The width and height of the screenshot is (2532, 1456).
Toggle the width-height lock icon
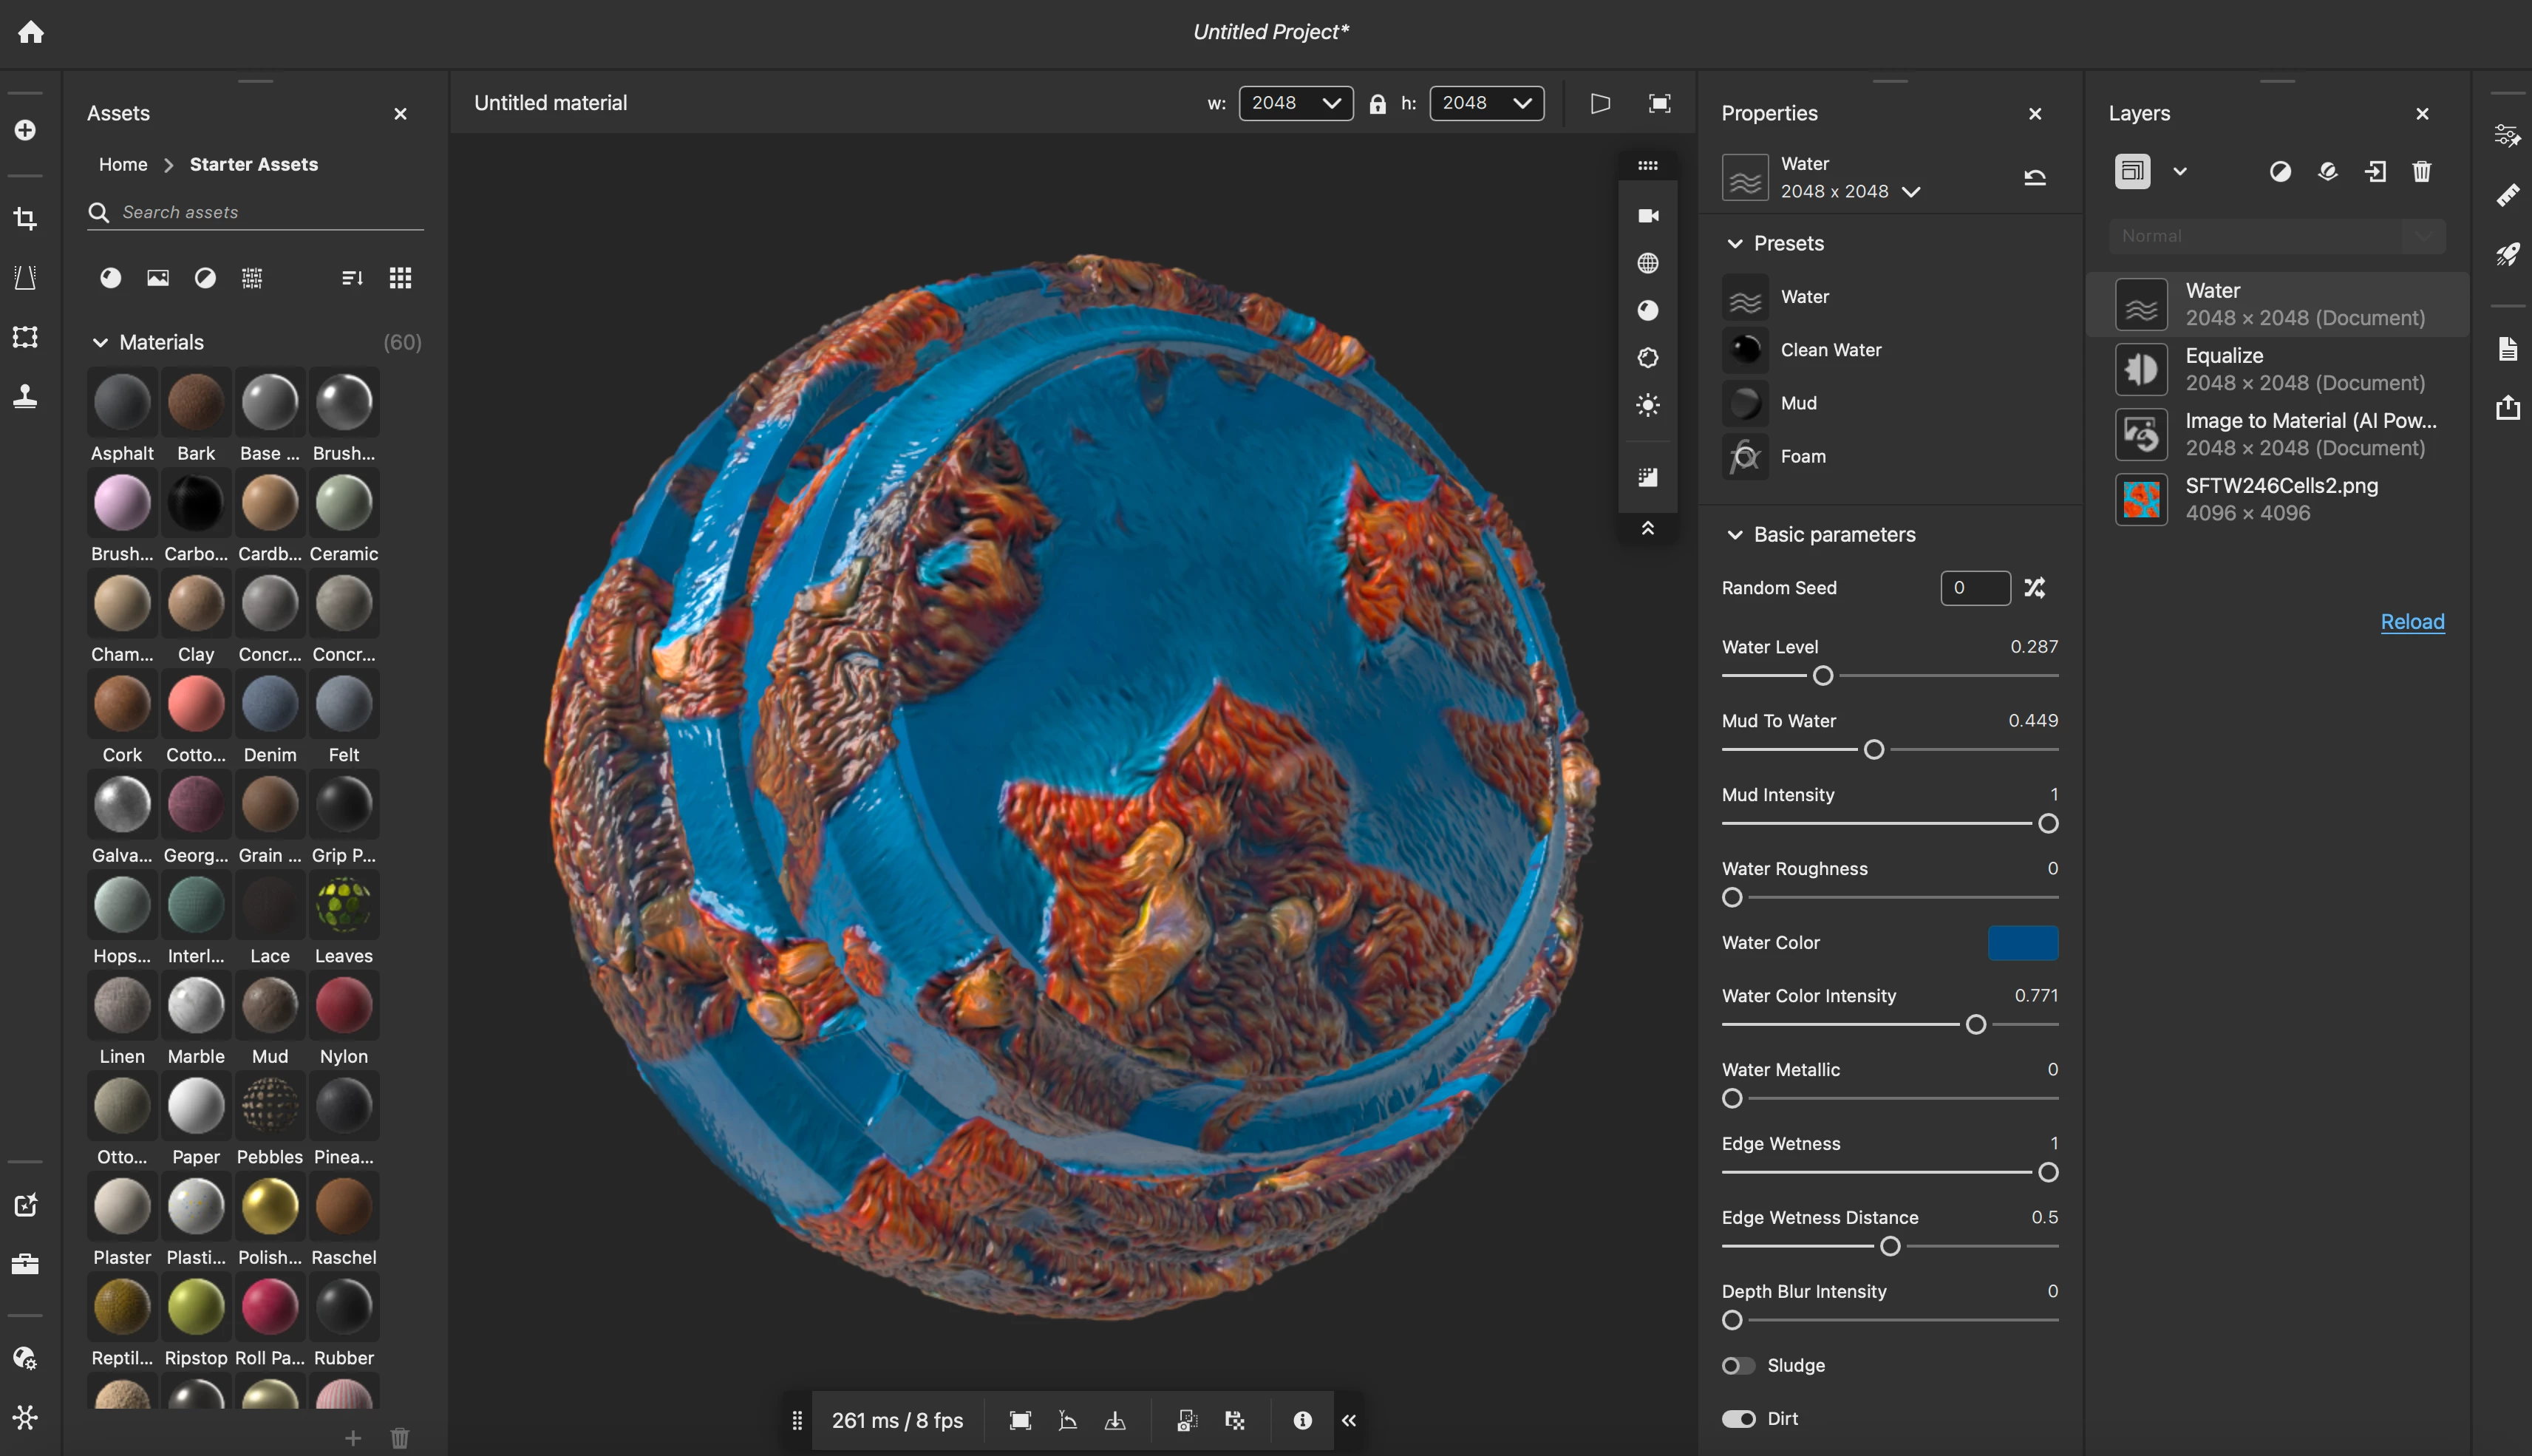coord(1377,103)
